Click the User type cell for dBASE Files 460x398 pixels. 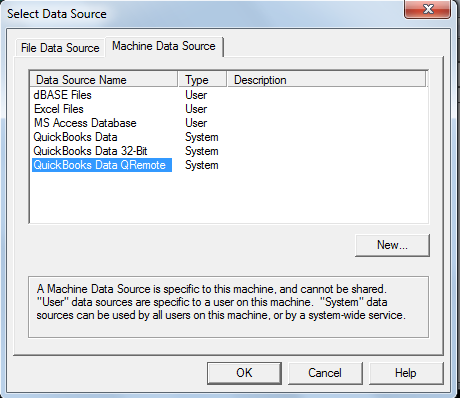(x=196, y=95)
